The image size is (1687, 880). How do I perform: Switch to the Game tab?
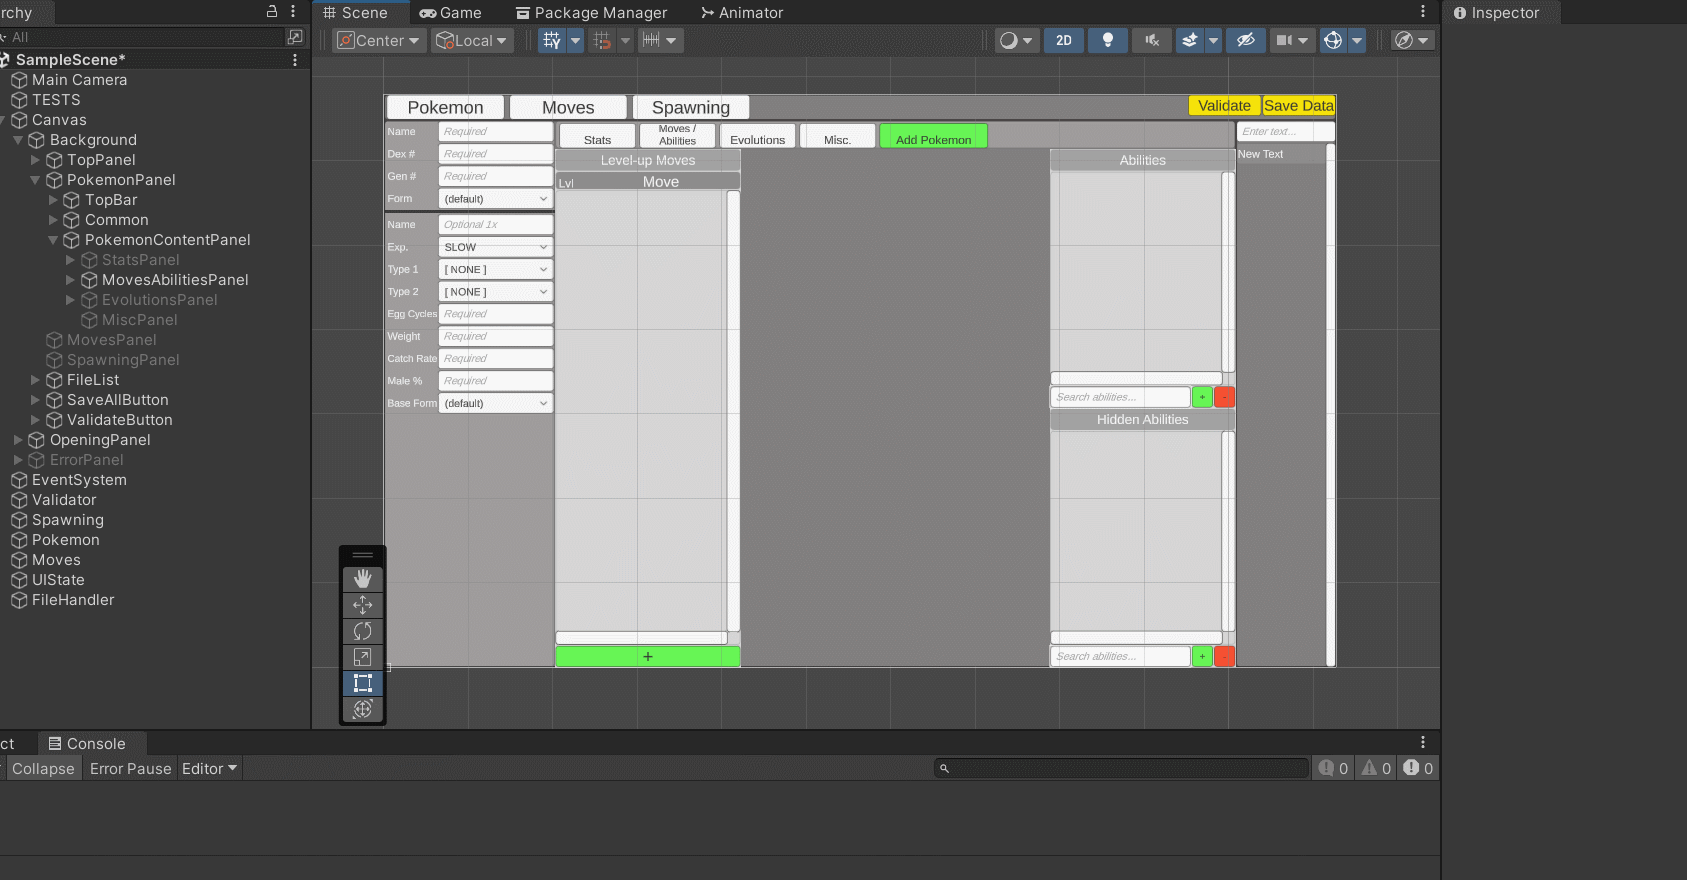tap(450, 13)
